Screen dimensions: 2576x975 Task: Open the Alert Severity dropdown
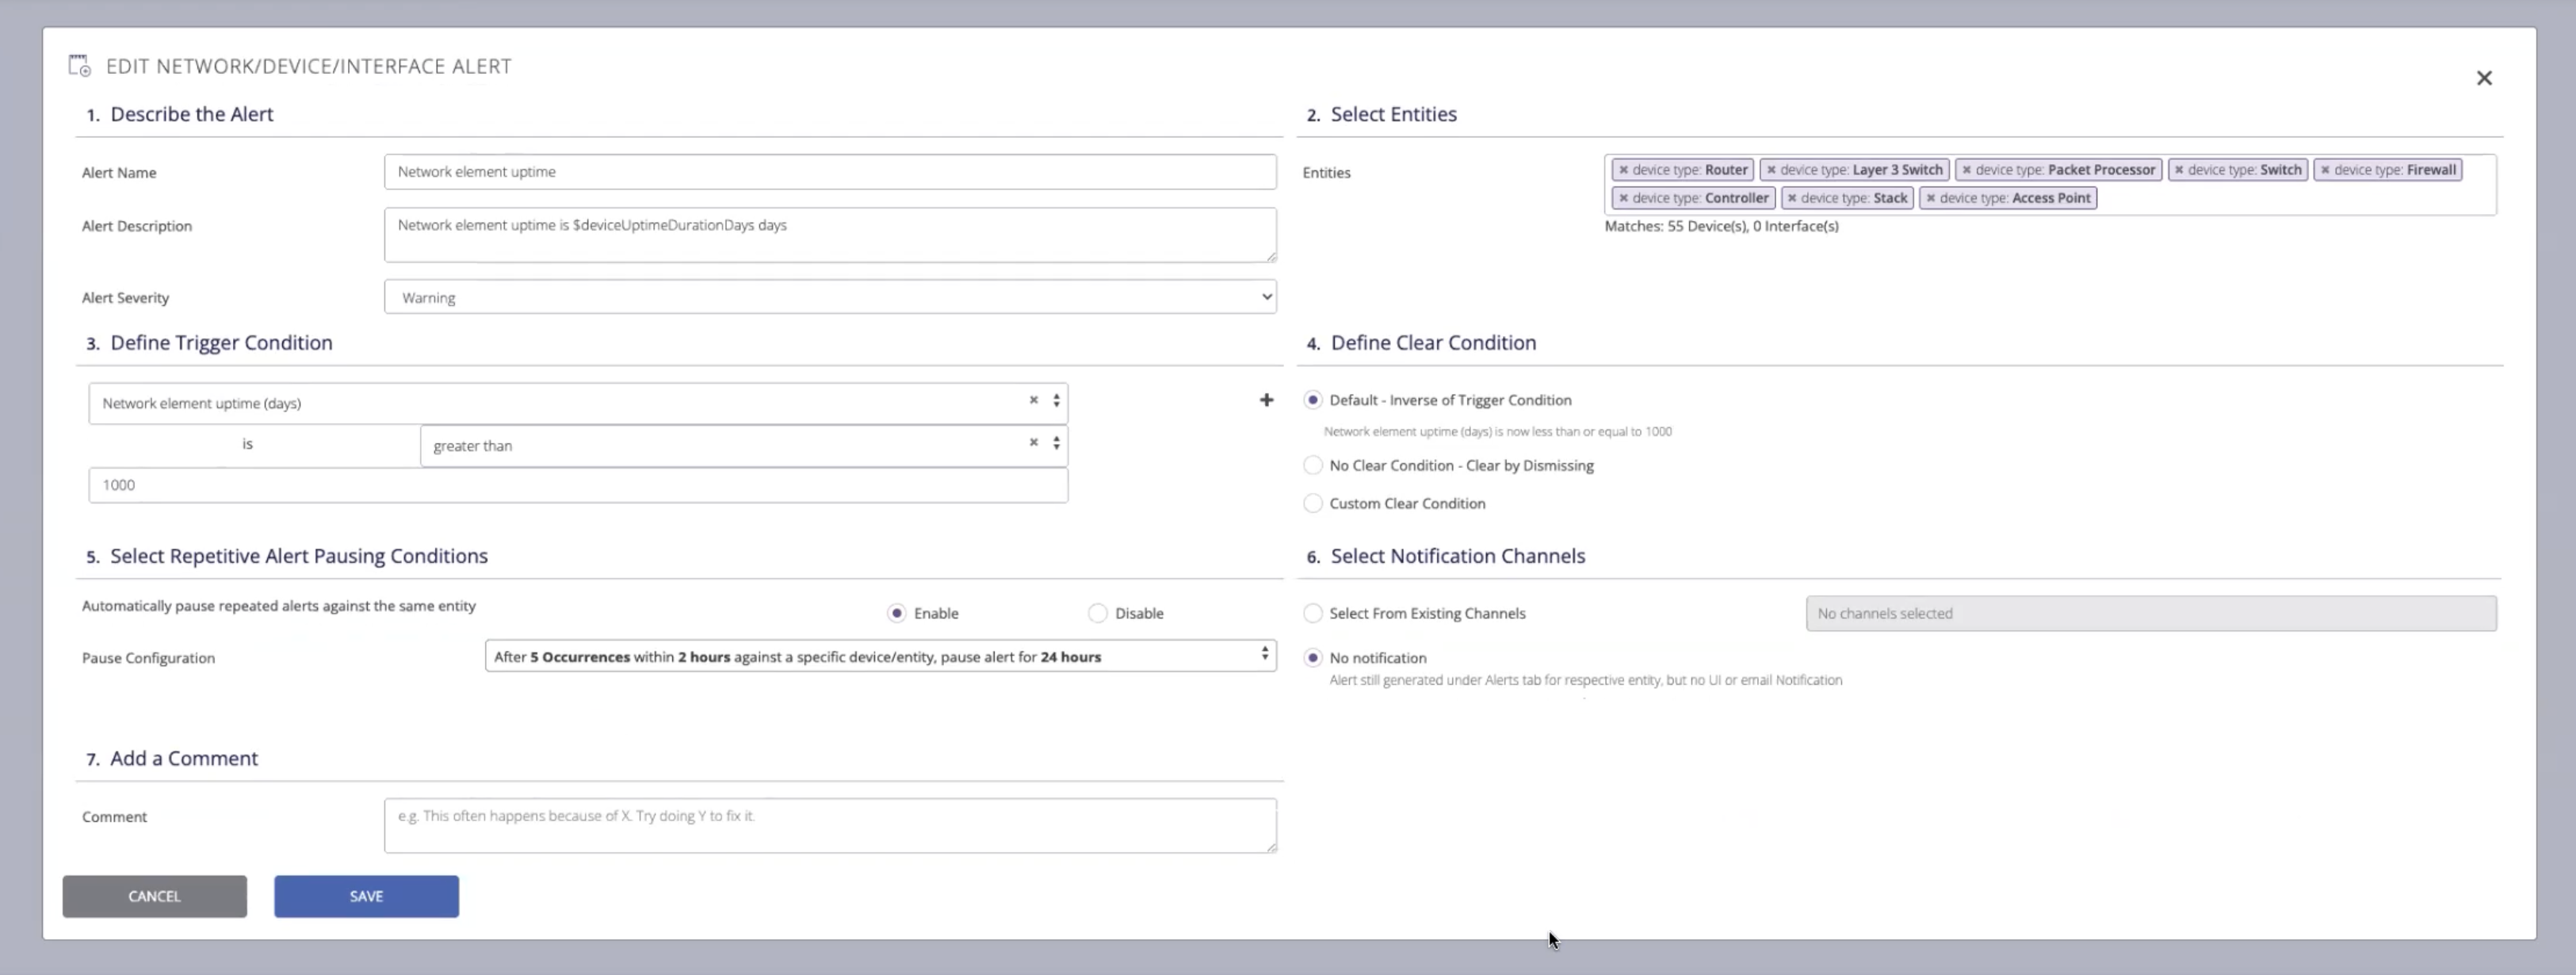click(830, 297)
